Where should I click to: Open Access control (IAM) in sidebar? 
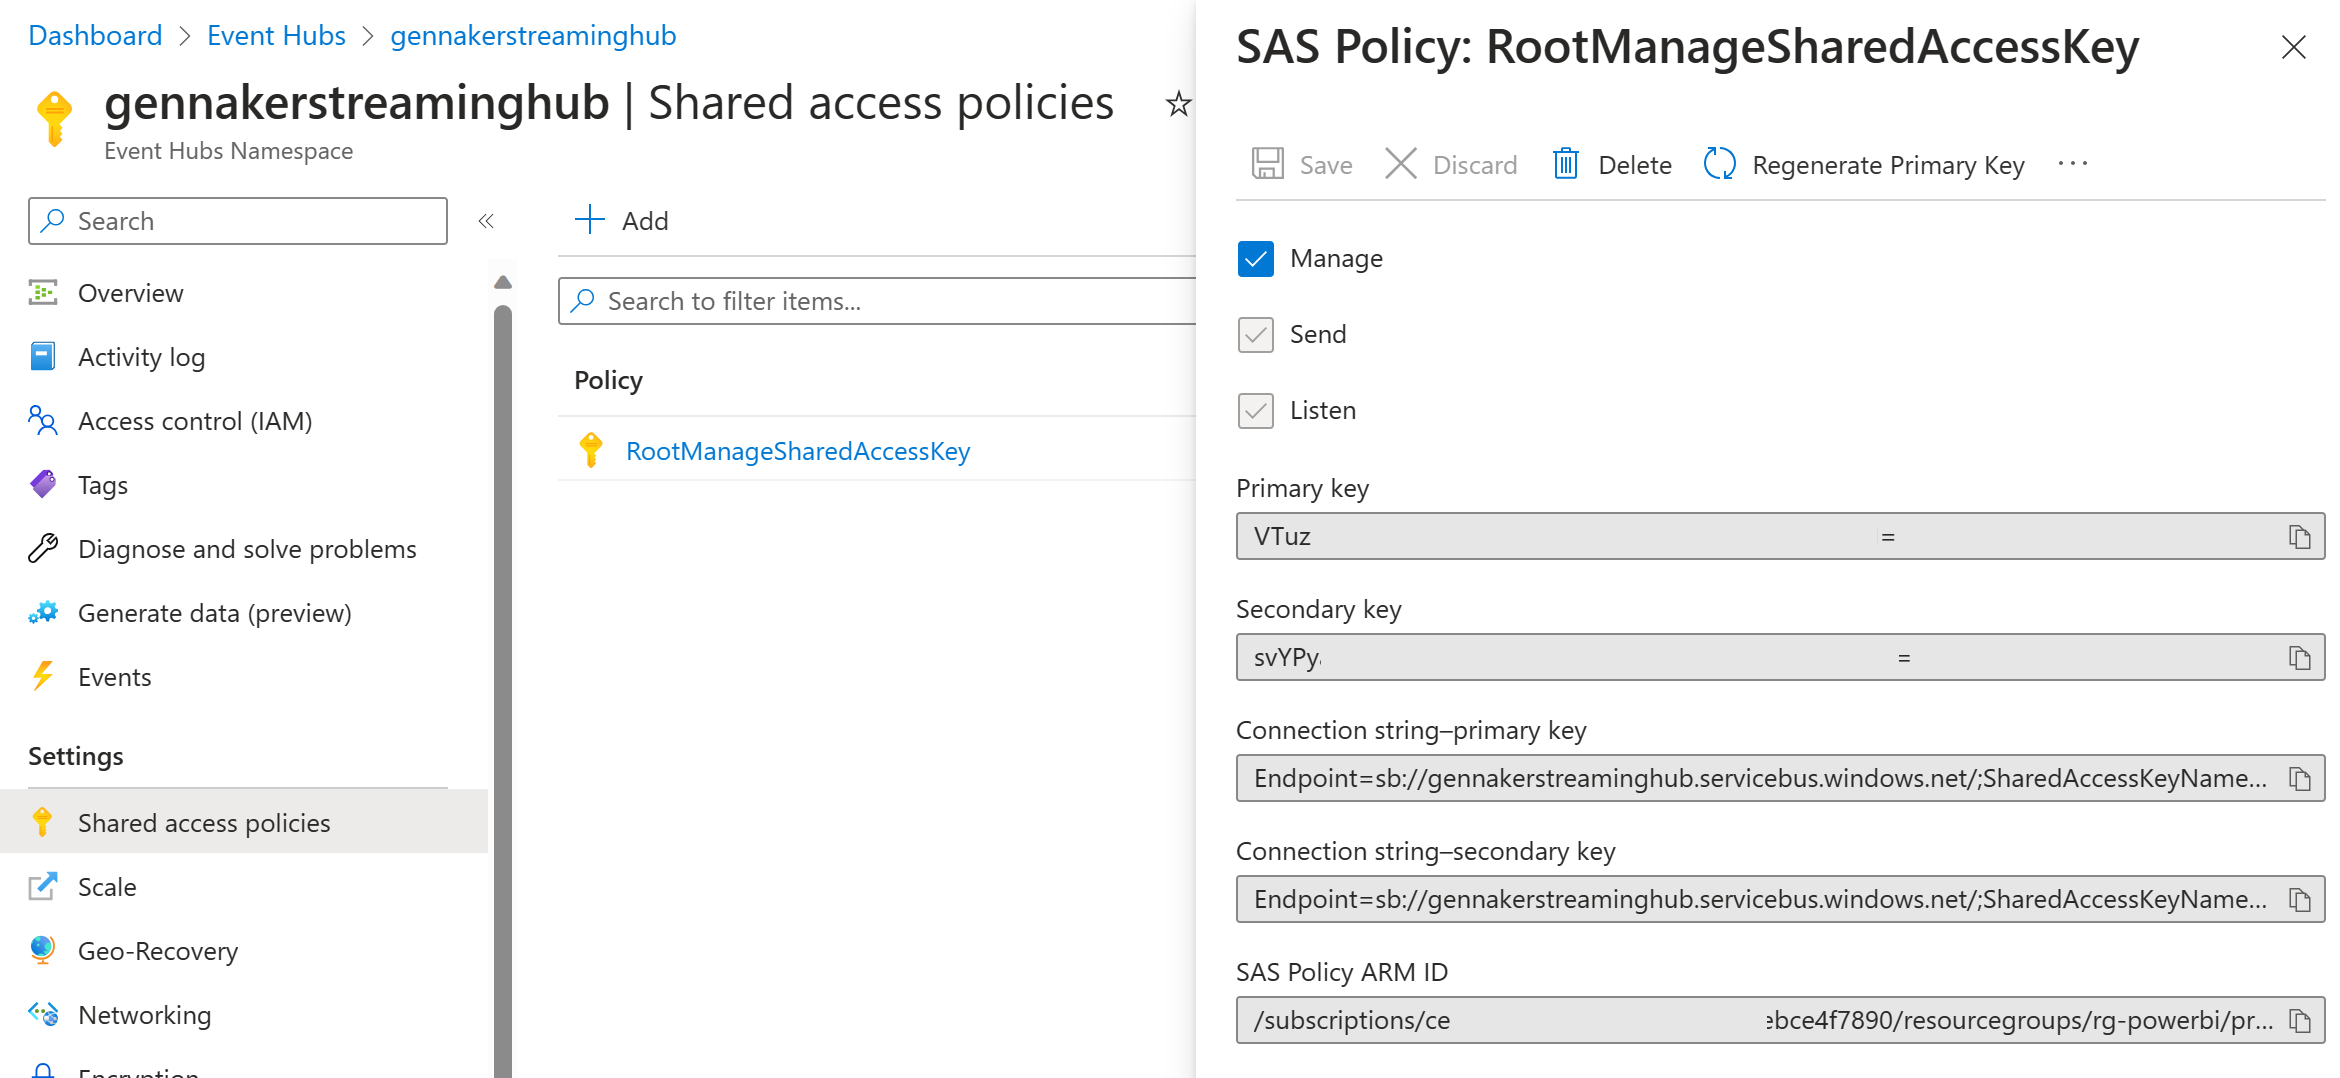(x=195, y=421)
